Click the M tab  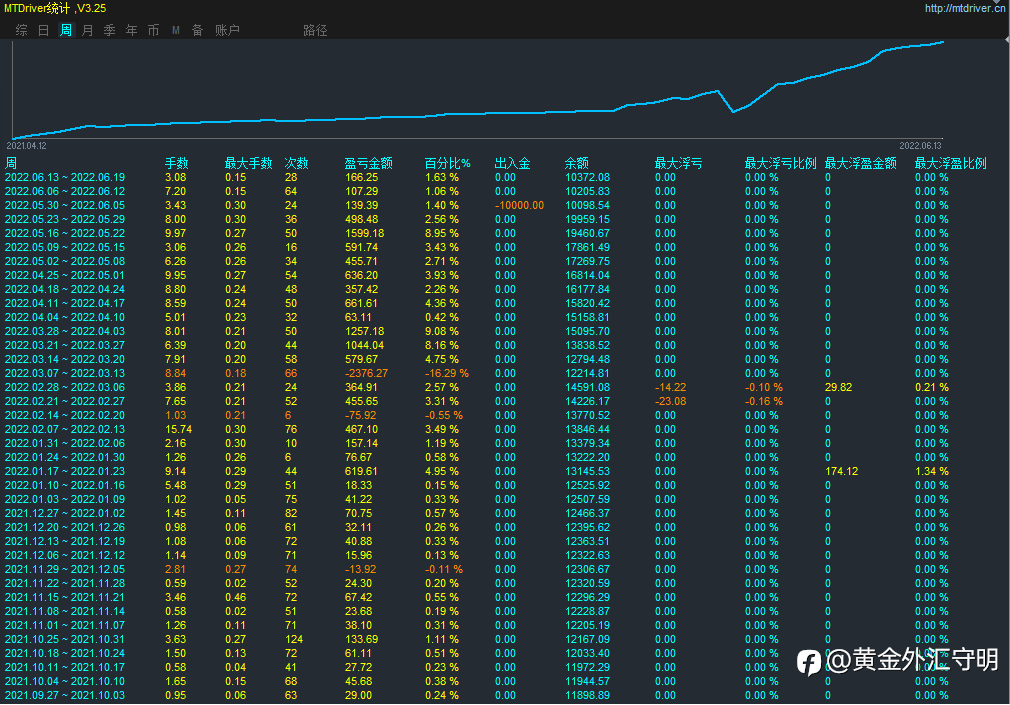(x=176, y=30)
